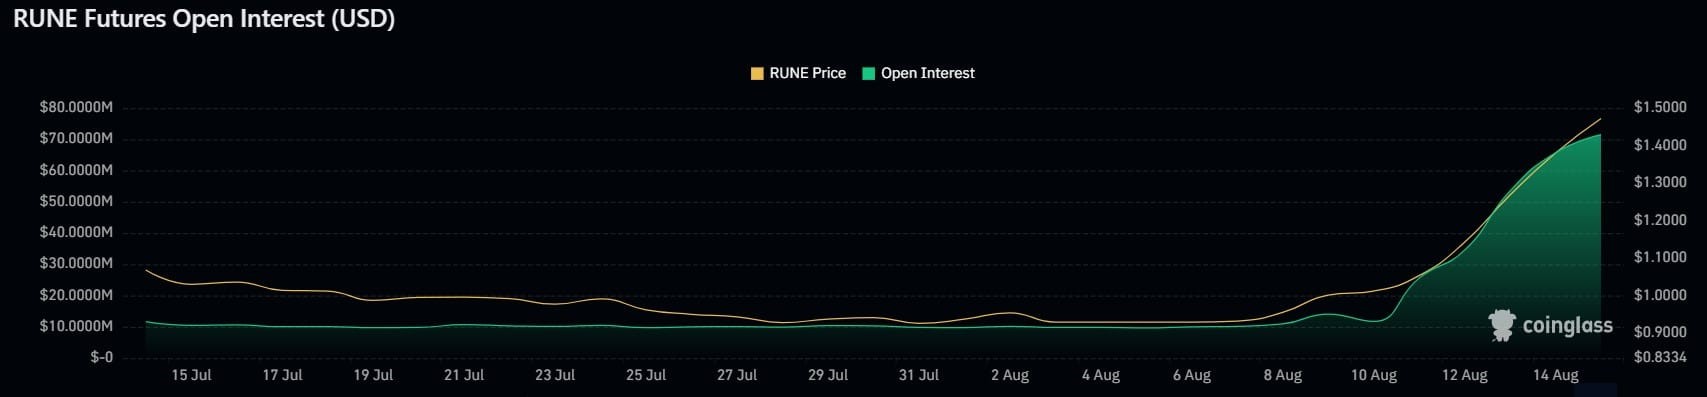
Task: Select the chart title RUNE Futures Open Interest (USD)
Action: pyautogui.click(x=204, y=19)
